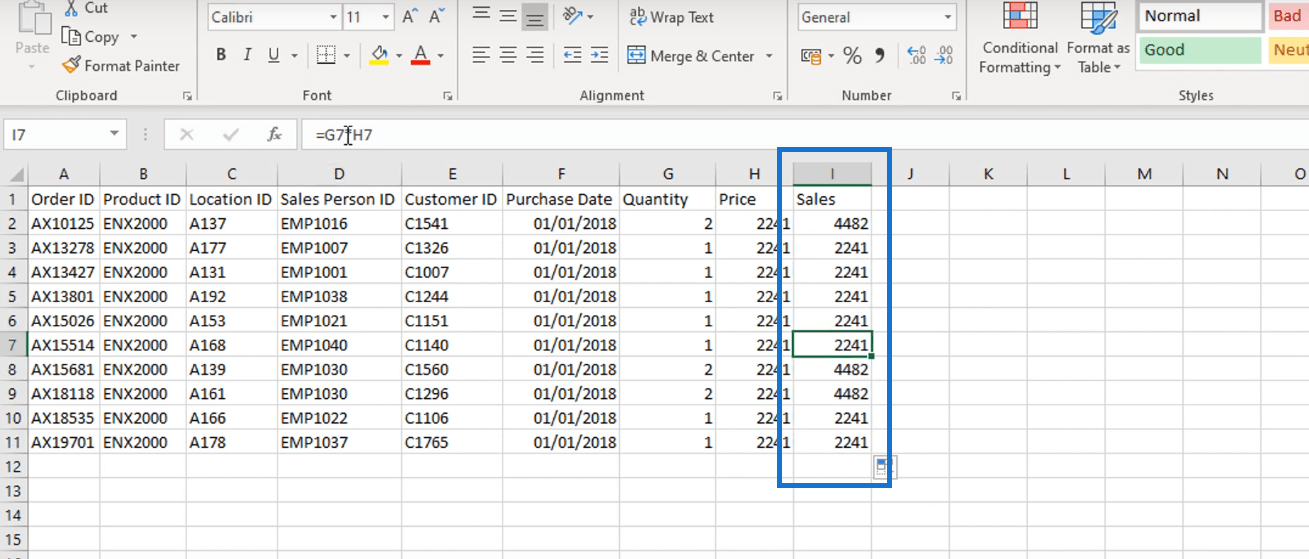Viewport: 1309px width, 559px height.
Task: Open the Format as Table gallery
Action: click(1098, 38)
